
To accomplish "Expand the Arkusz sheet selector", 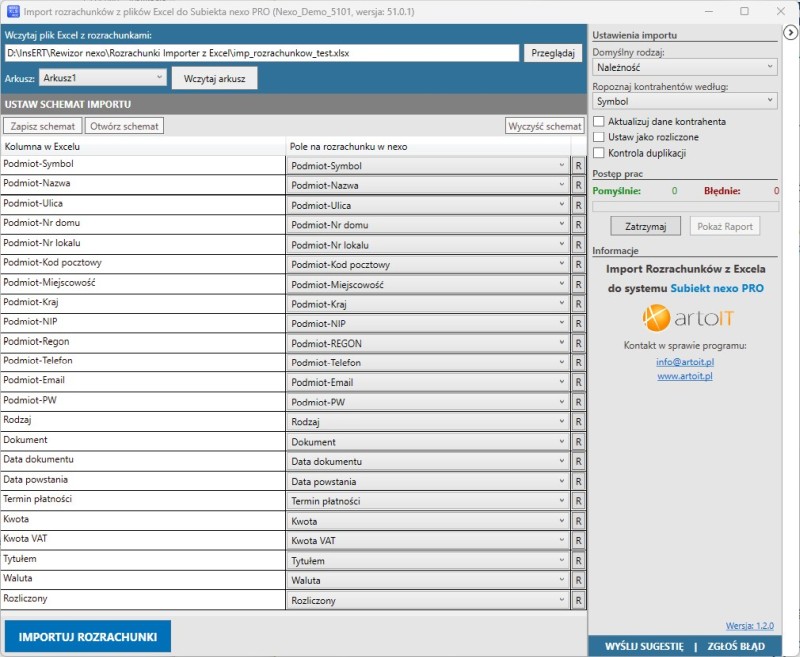I will point(103,77).
